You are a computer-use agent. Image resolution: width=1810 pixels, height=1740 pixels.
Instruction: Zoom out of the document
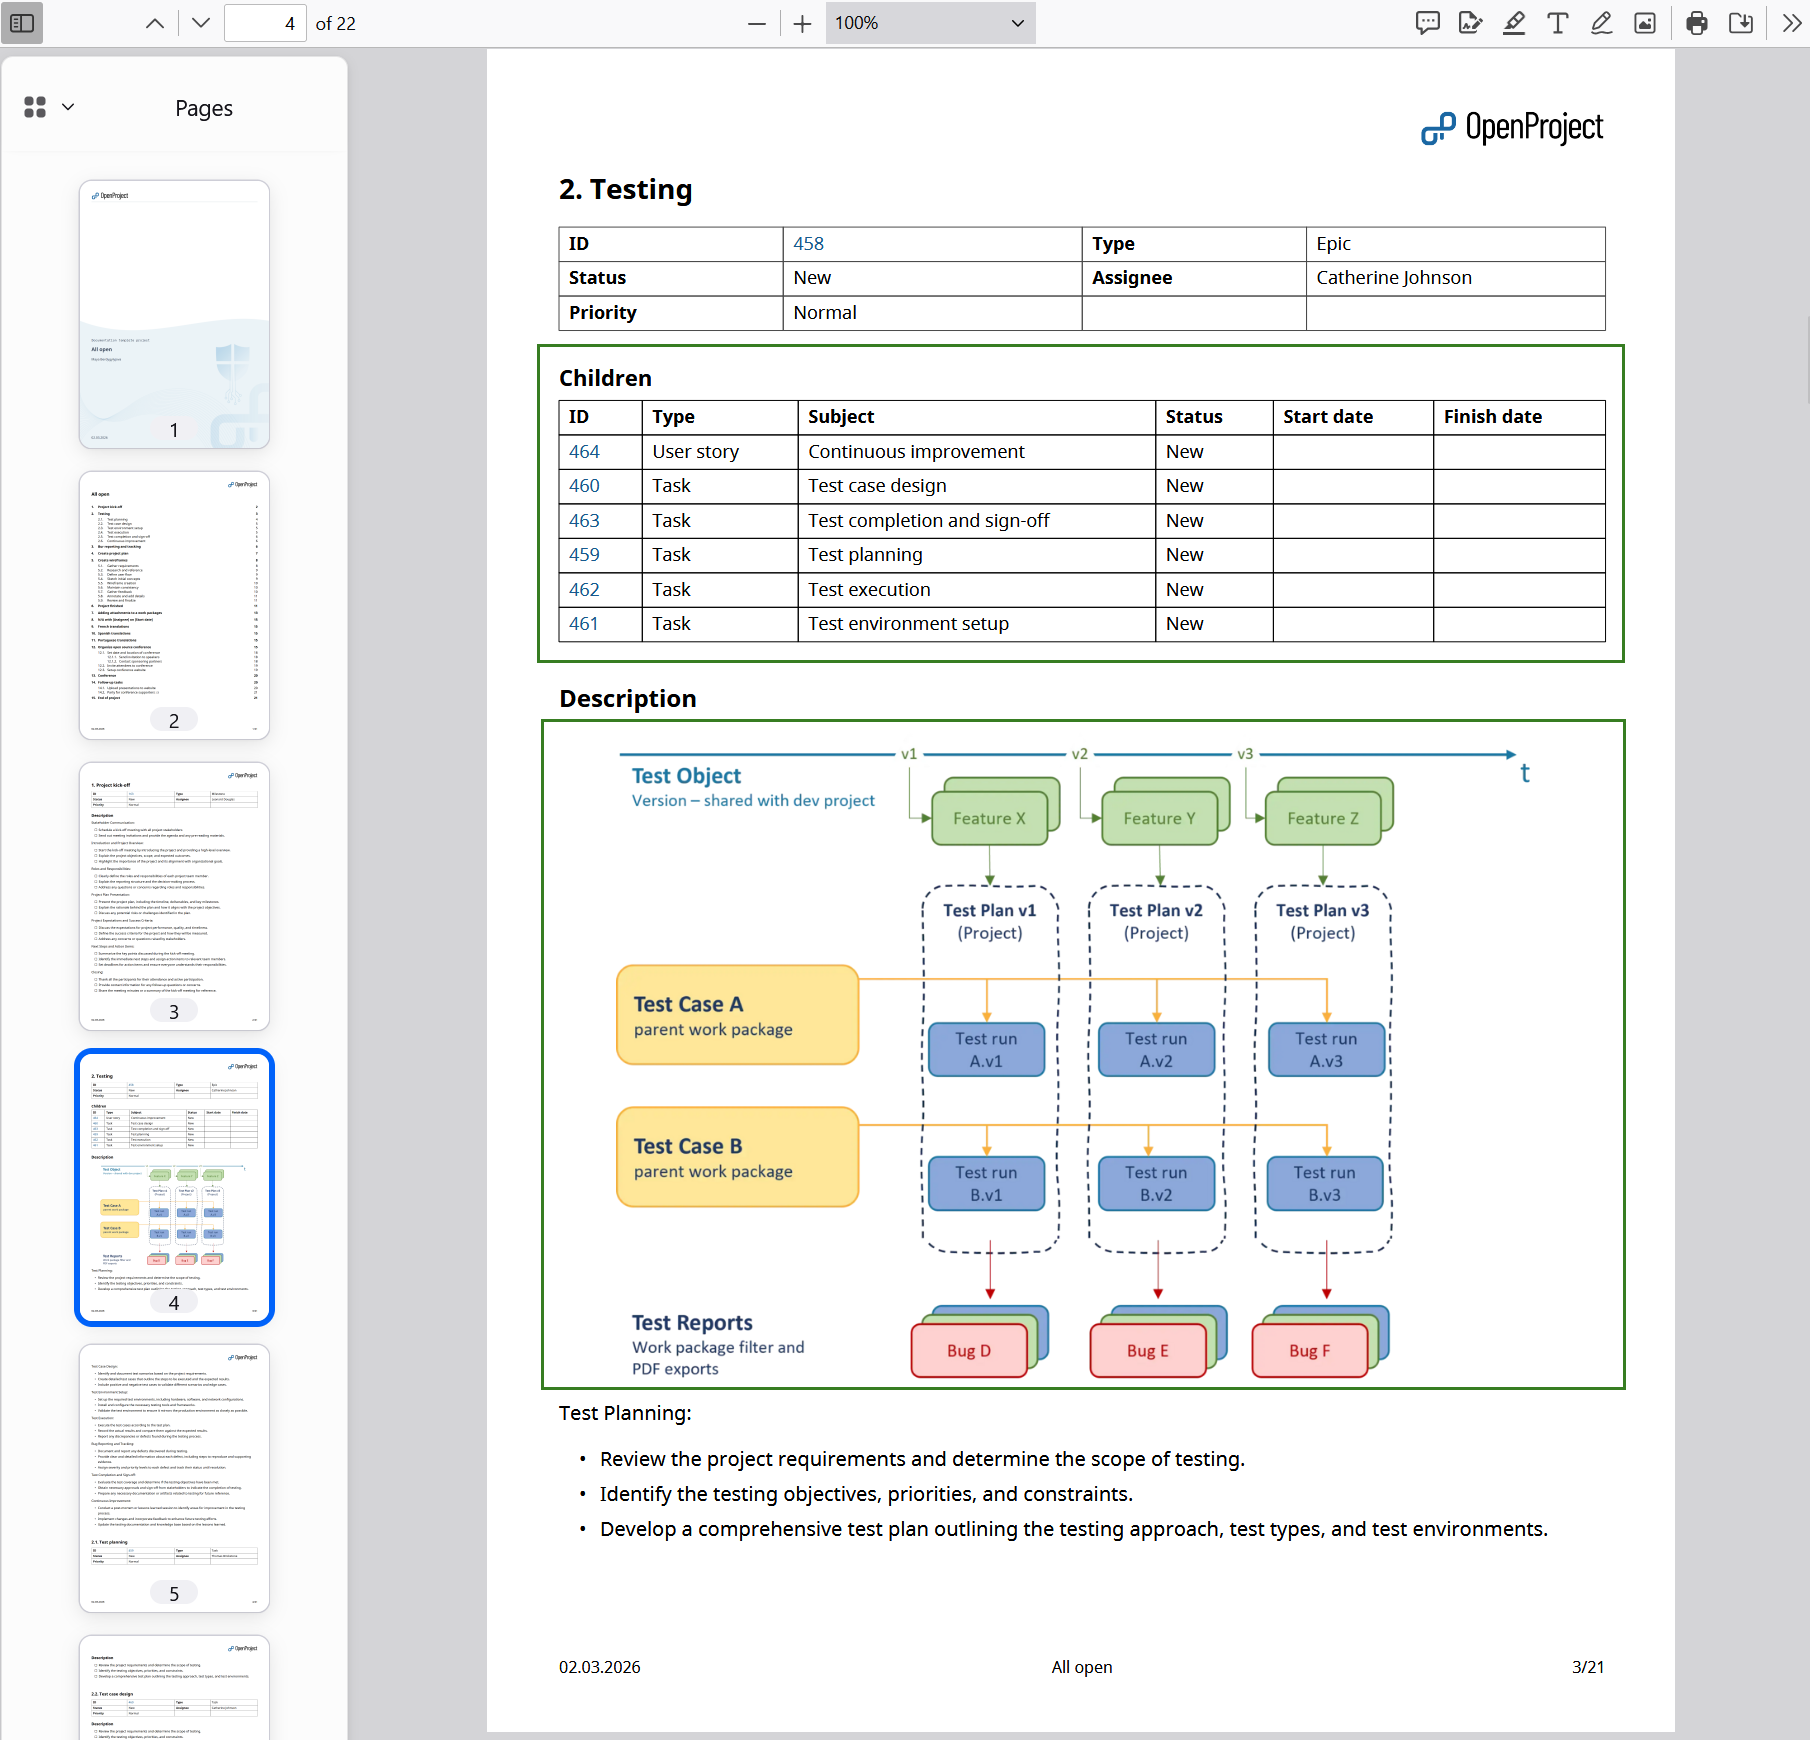pyautogui.click(x=757, y=23)
